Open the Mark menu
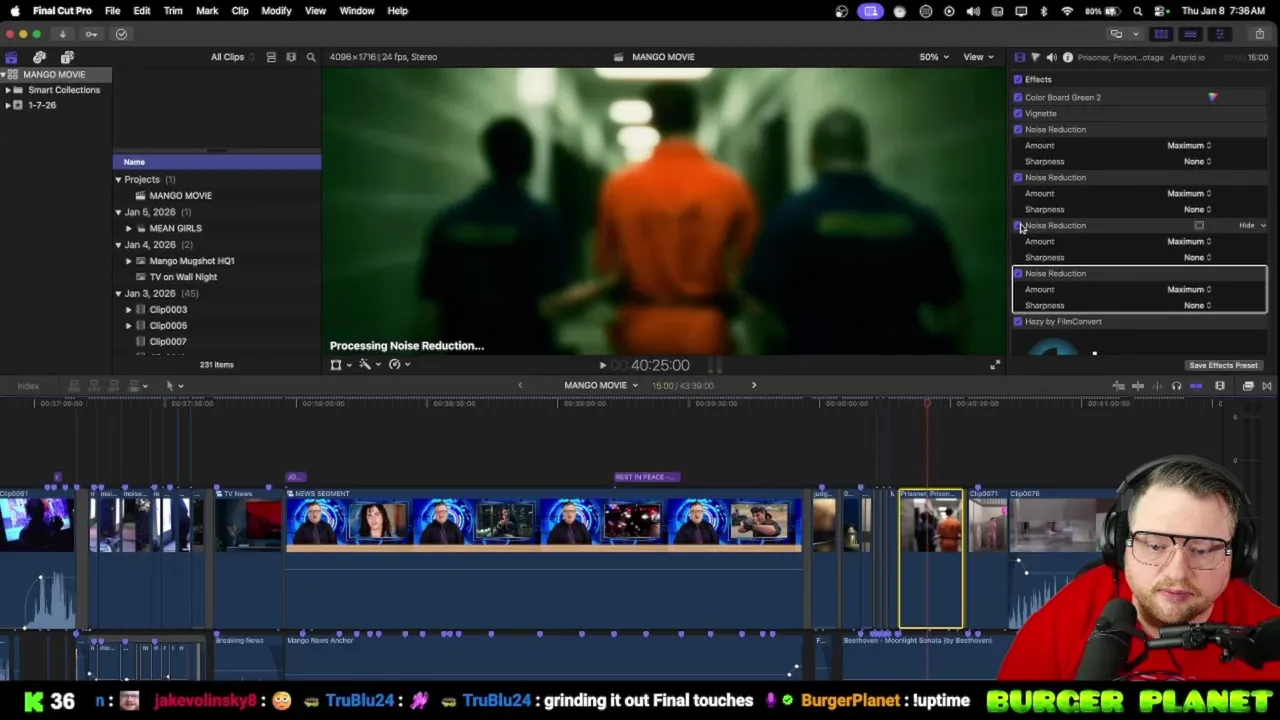Image resolution: width=1280 pixels, height=720 pixels. [207, 11]
